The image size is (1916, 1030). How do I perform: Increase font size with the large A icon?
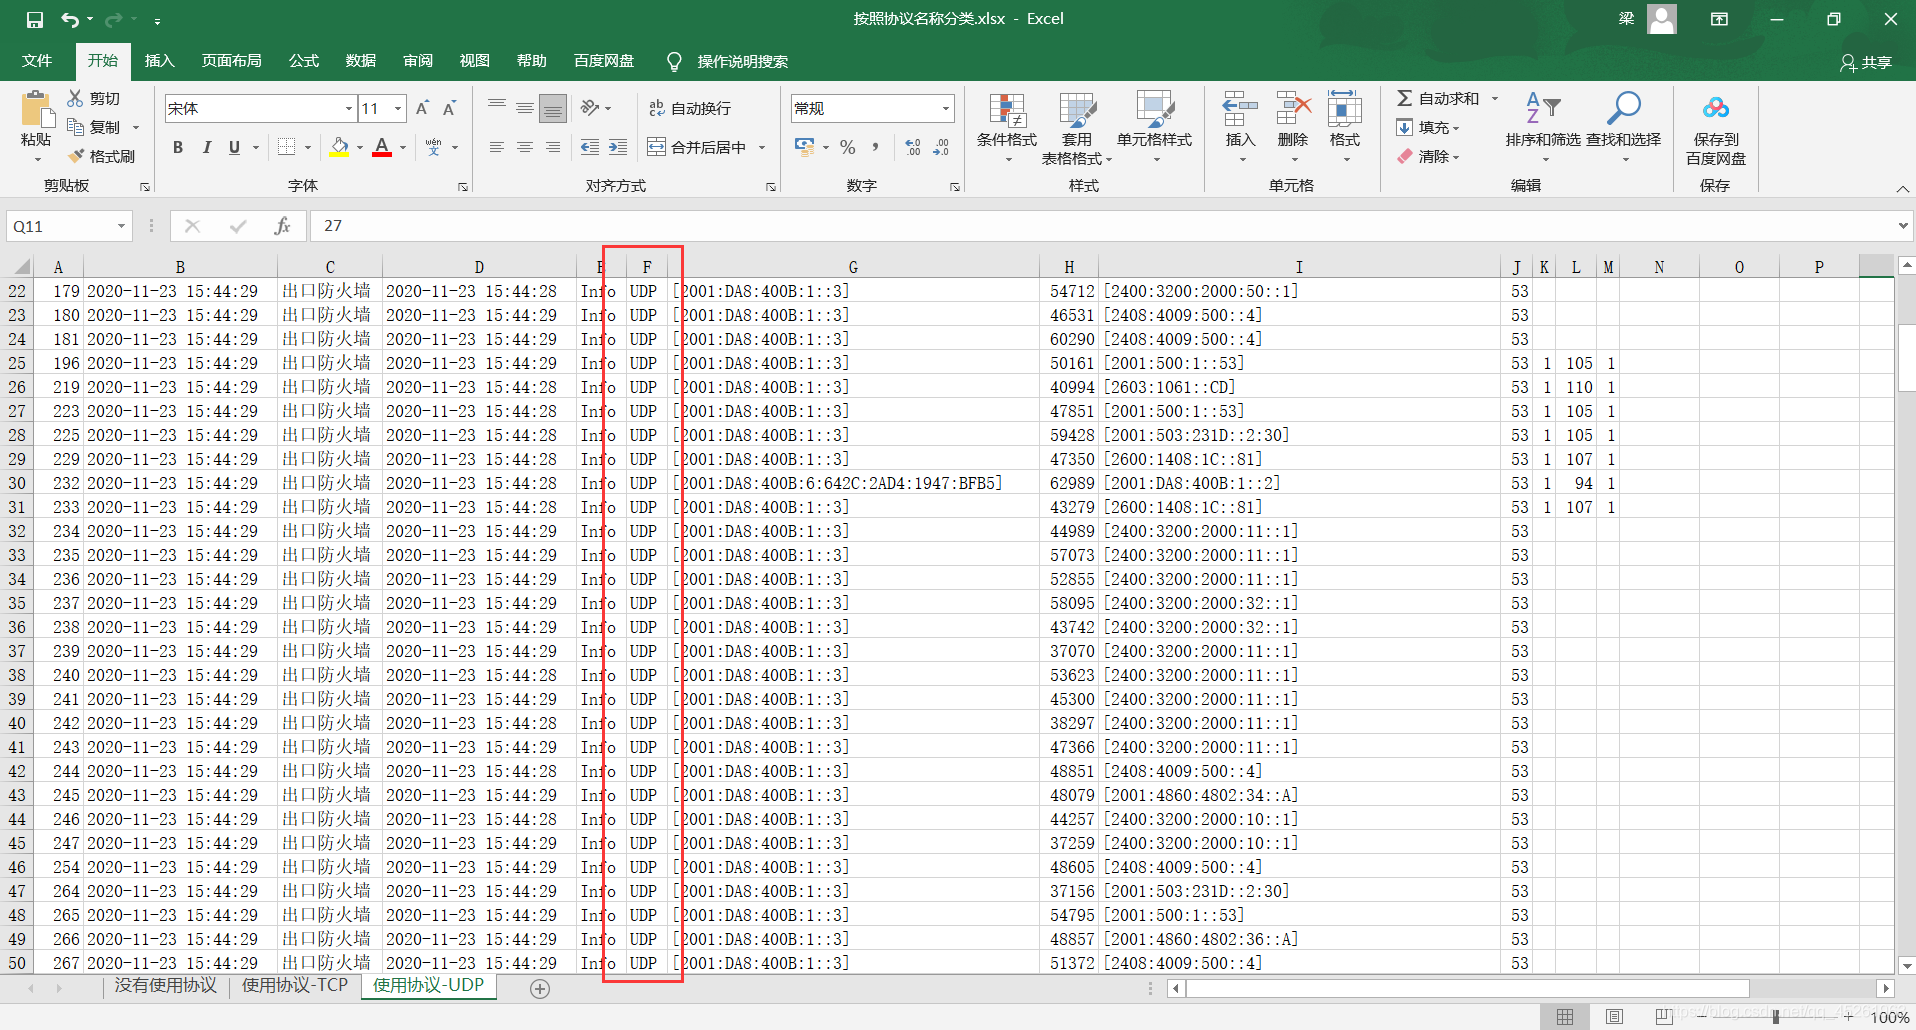coord(422,108)
